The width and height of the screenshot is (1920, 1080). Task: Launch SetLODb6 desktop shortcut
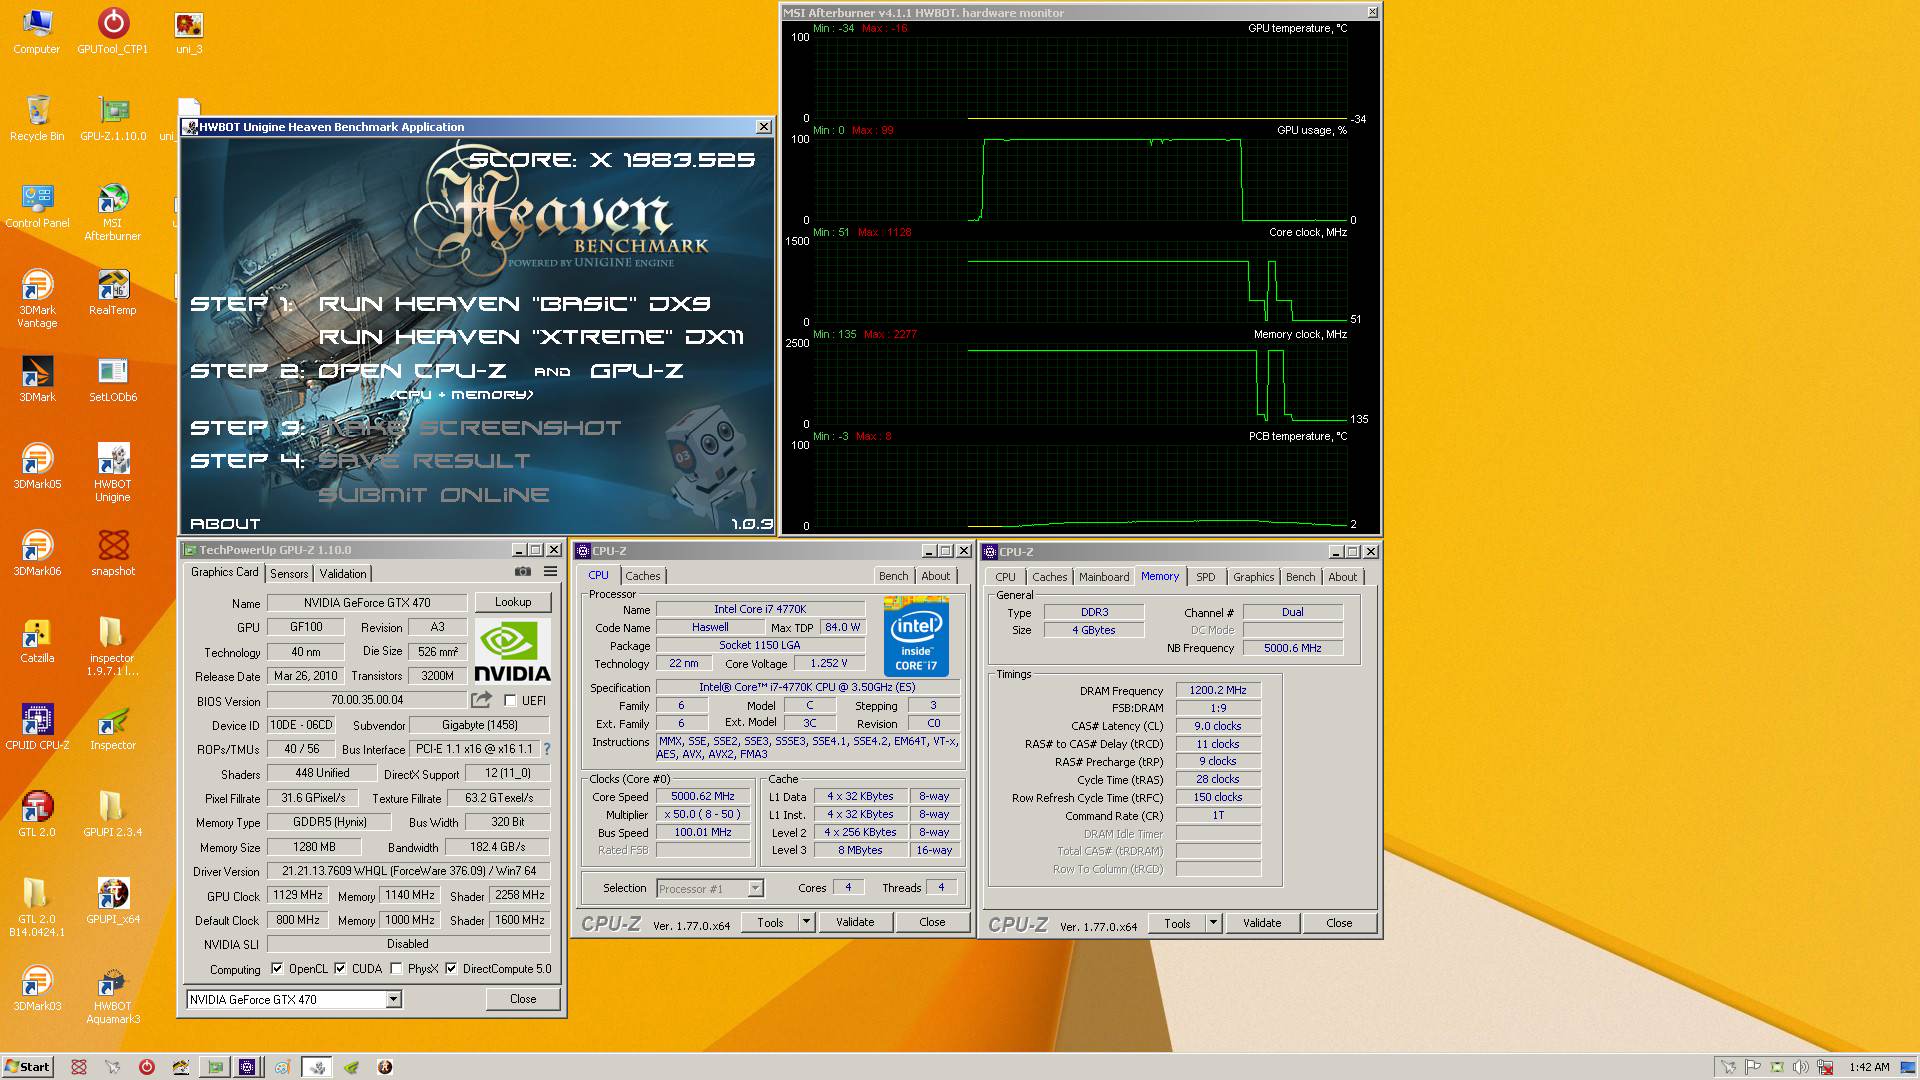point(113,380)
